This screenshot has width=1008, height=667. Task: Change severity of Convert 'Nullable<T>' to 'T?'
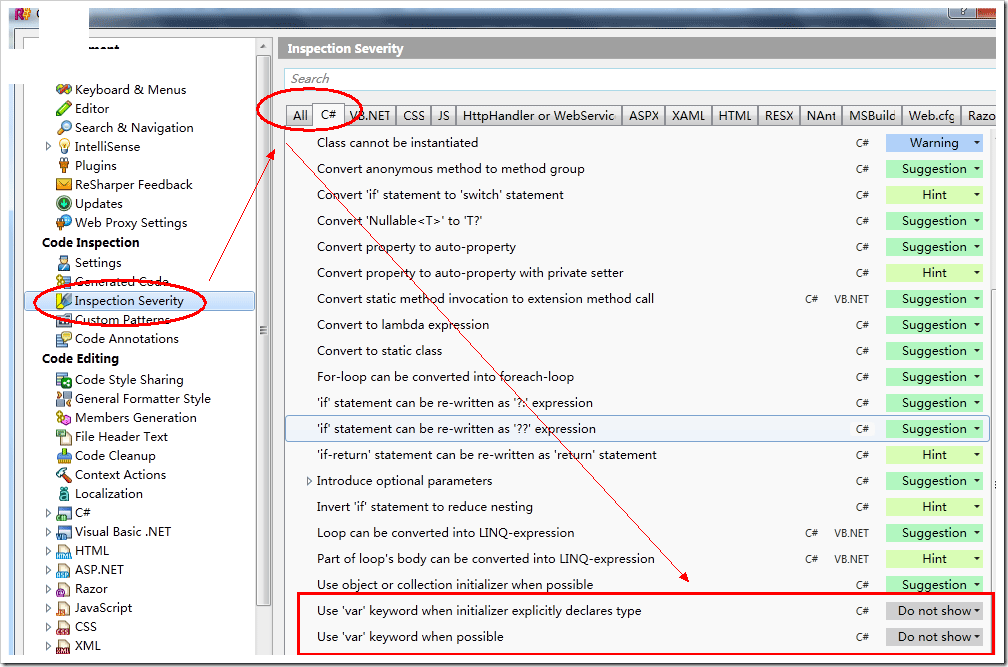[x=934, y=221]
